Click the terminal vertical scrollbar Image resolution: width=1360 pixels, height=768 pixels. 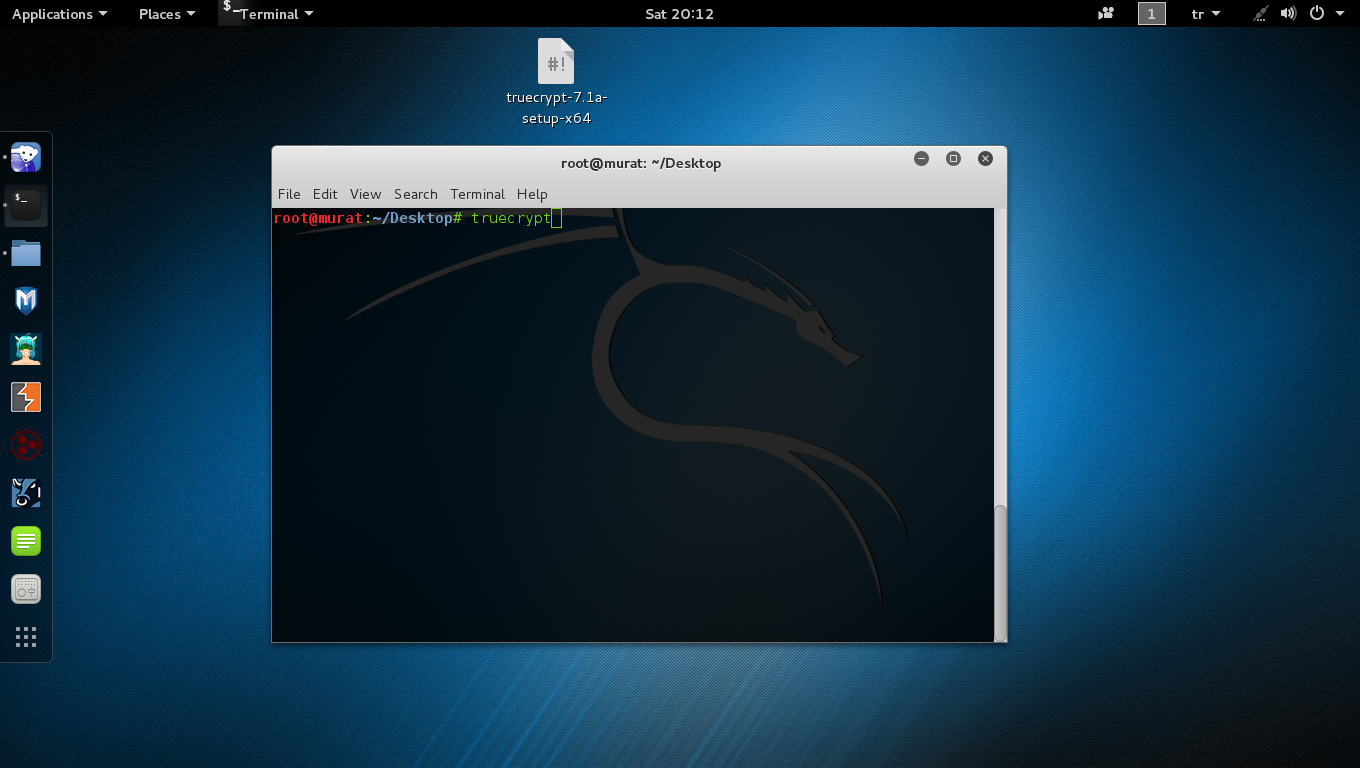(1000, 570)
